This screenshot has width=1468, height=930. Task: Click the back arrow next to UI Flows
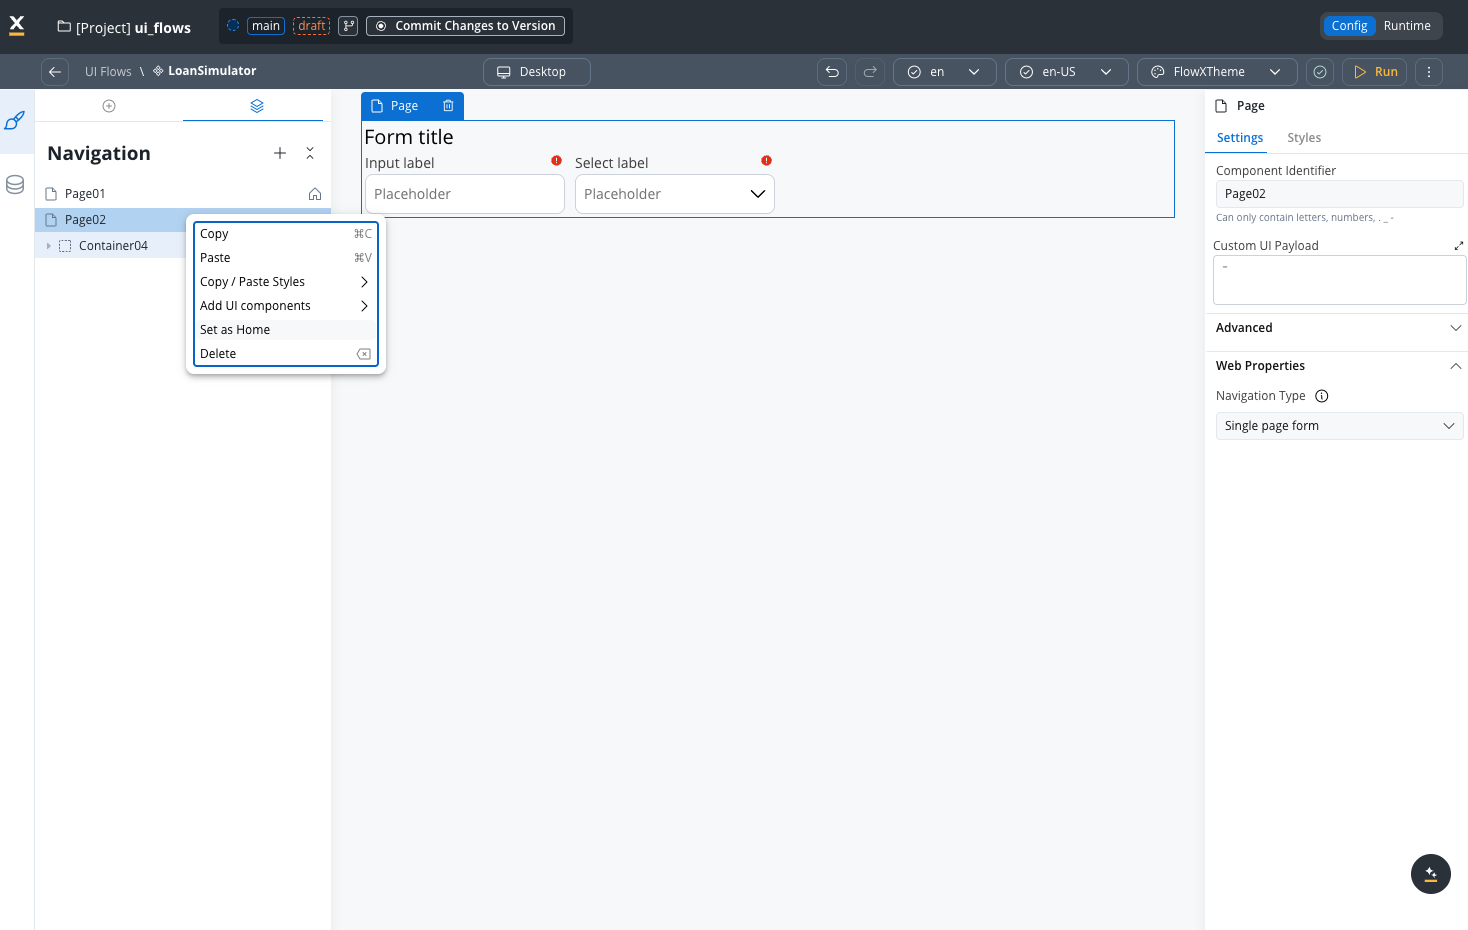point(55,72)
